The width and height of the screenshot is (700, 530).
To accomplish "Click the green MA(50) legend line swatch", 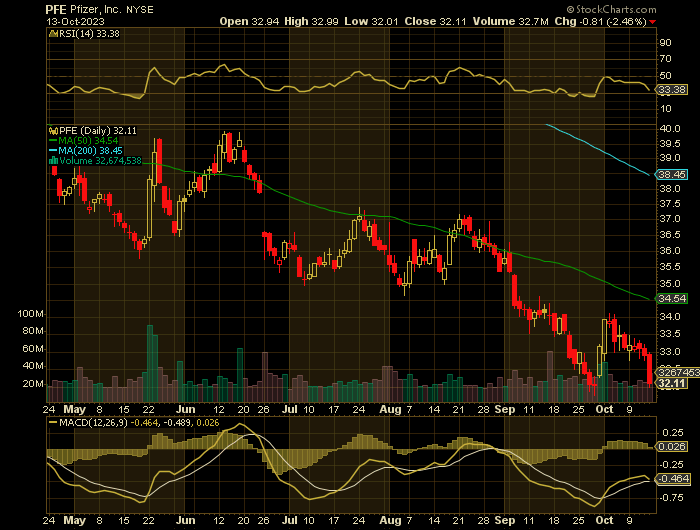I will (x=53, y=141).
